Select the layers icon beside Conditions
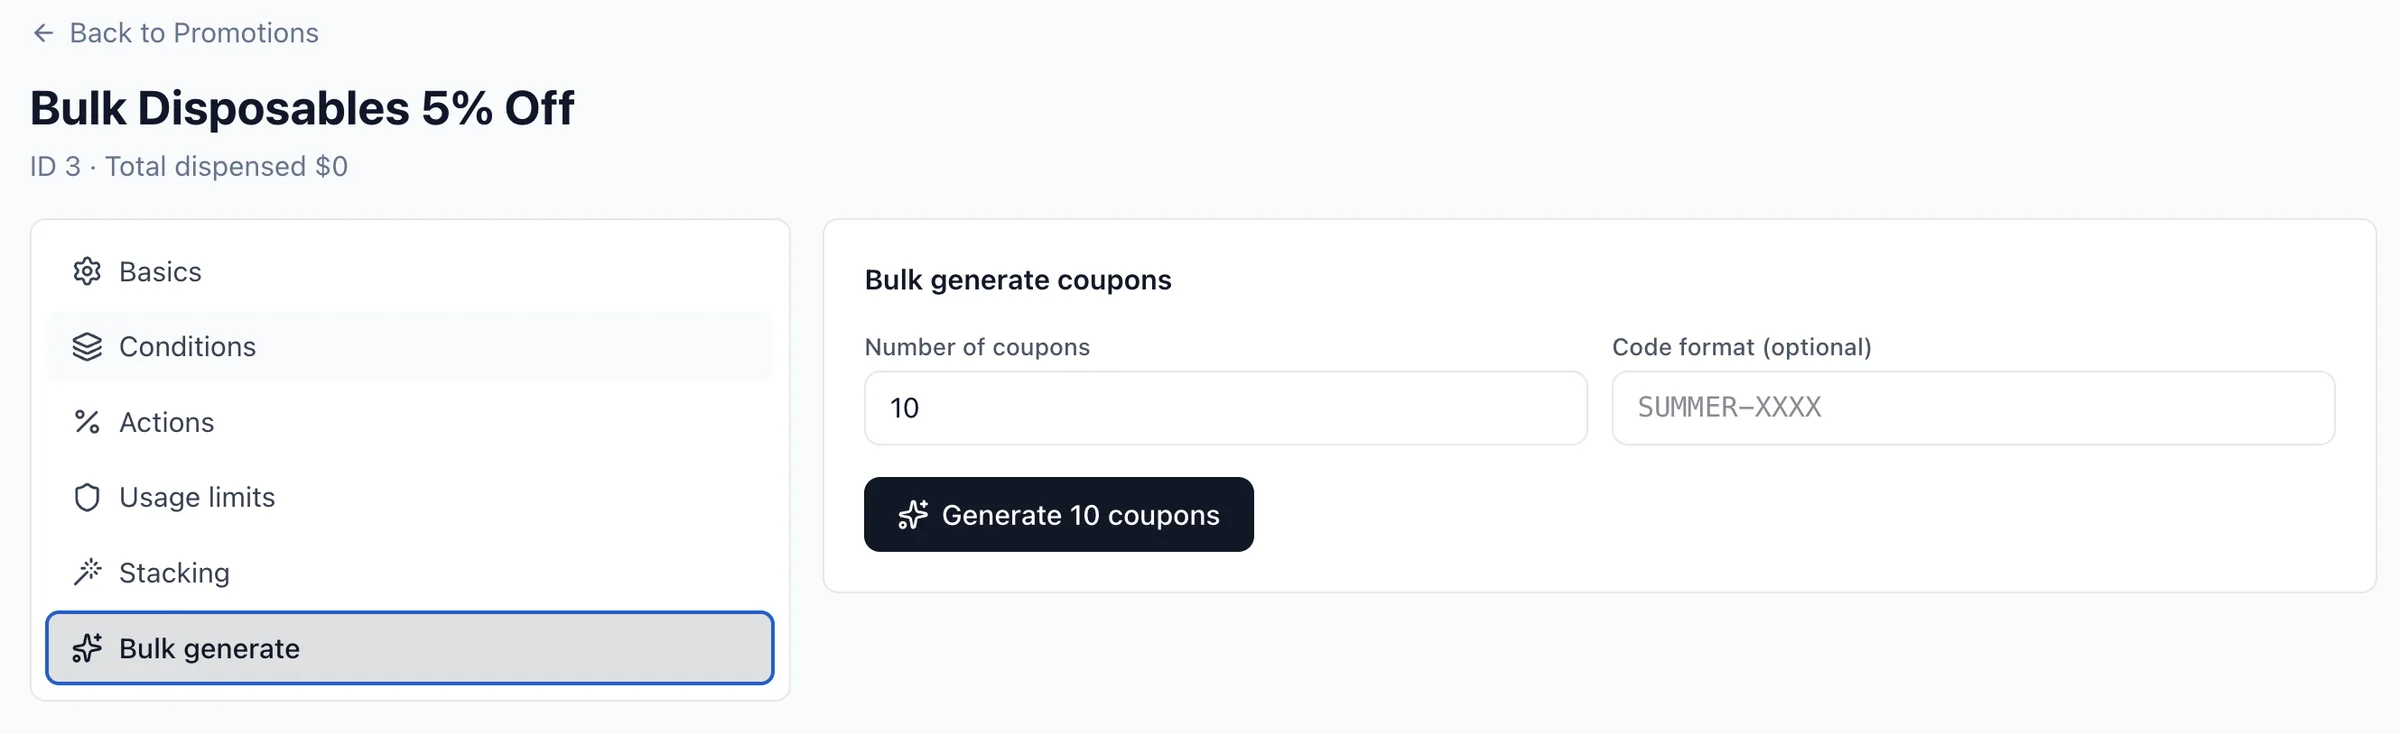This screenshot has height=734, width=2400. tap(87, 347)
